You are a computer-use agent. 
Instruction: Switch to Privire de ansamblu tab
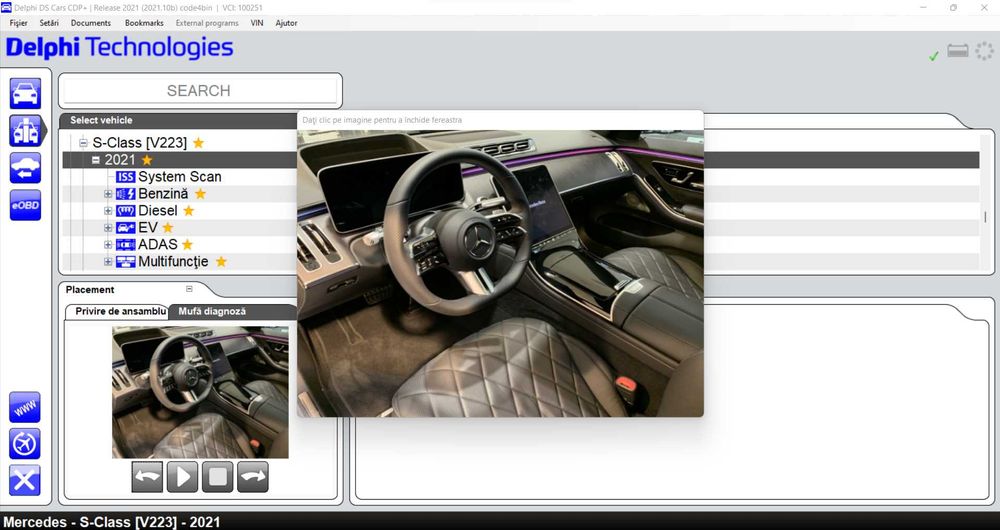[117, 311]
